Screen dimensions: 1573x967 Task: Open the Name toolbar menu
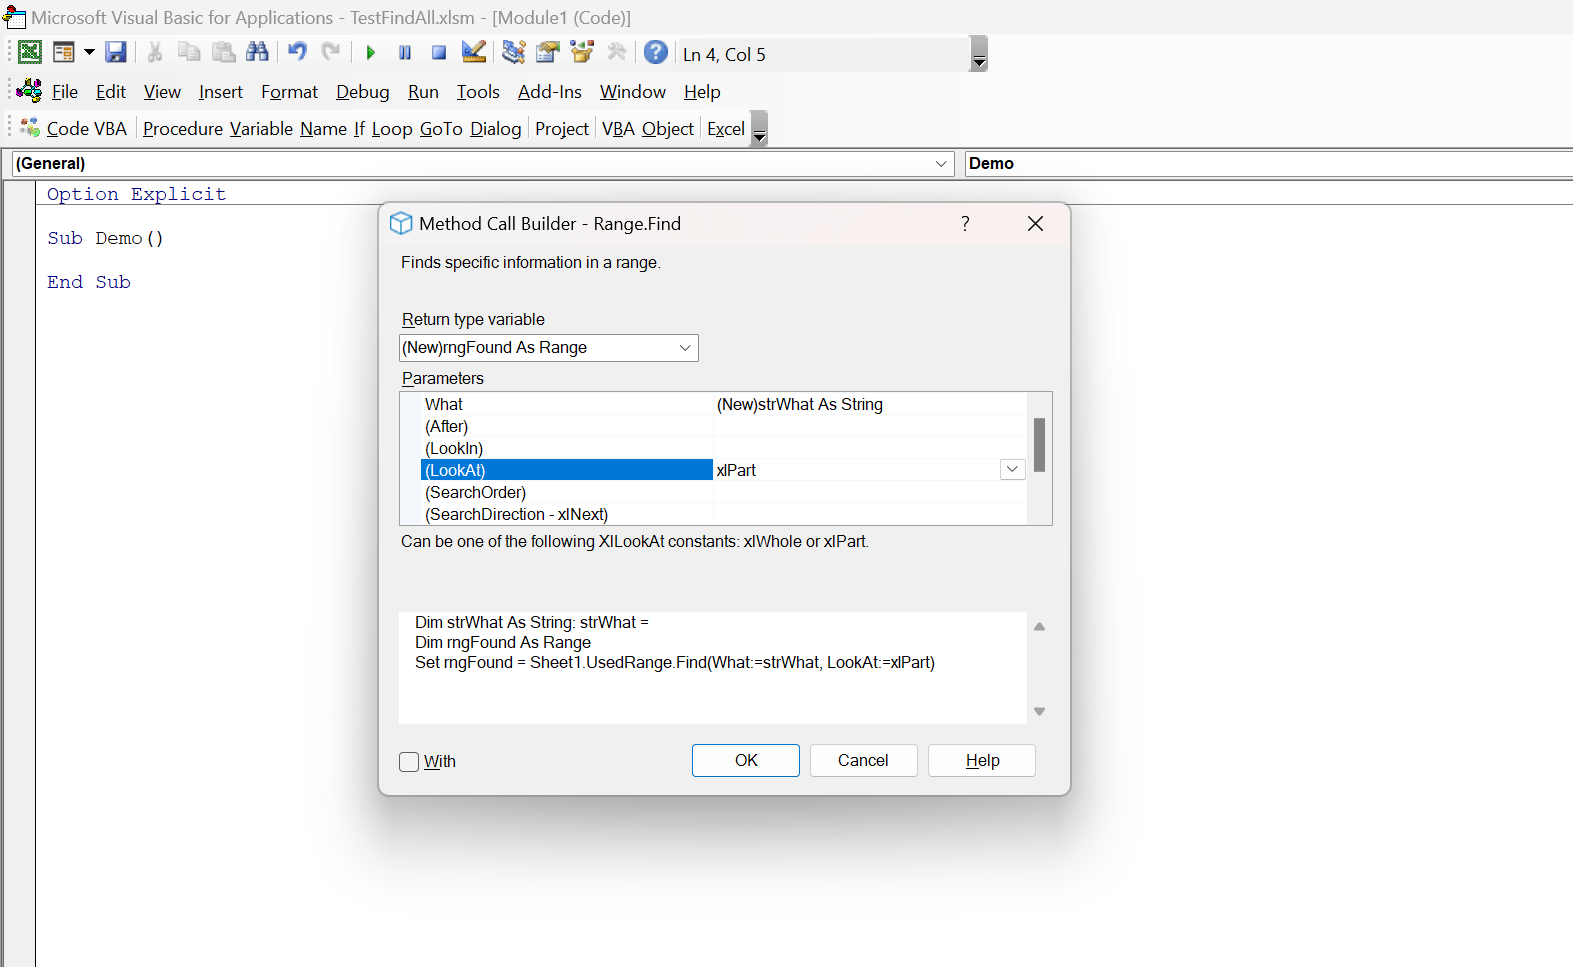pyautogui.click(x=323, y=129)
